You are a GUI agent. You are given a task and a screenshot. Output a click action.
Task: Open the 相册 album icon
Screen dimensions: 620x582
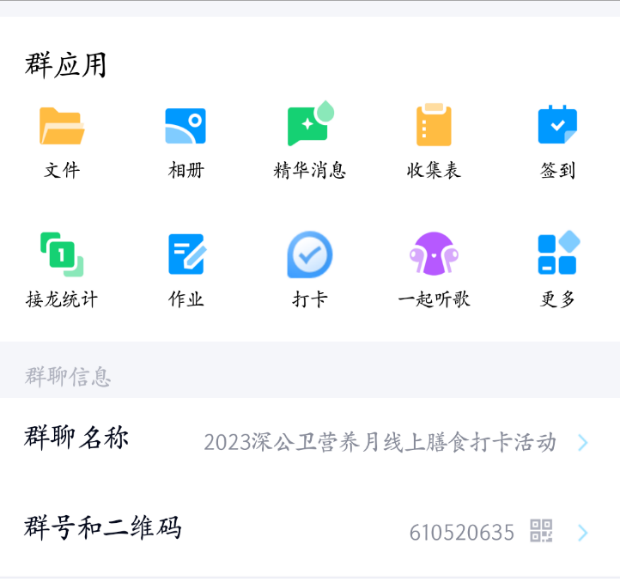[185, 126]
